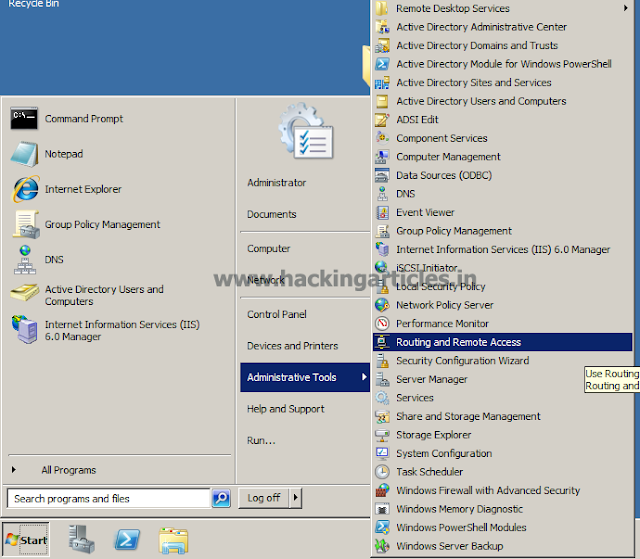Click the Command Prompt icon
Image resolution: width=640 pixels, height=559 pixels.
pyautogui.click(x=24, y=119)
